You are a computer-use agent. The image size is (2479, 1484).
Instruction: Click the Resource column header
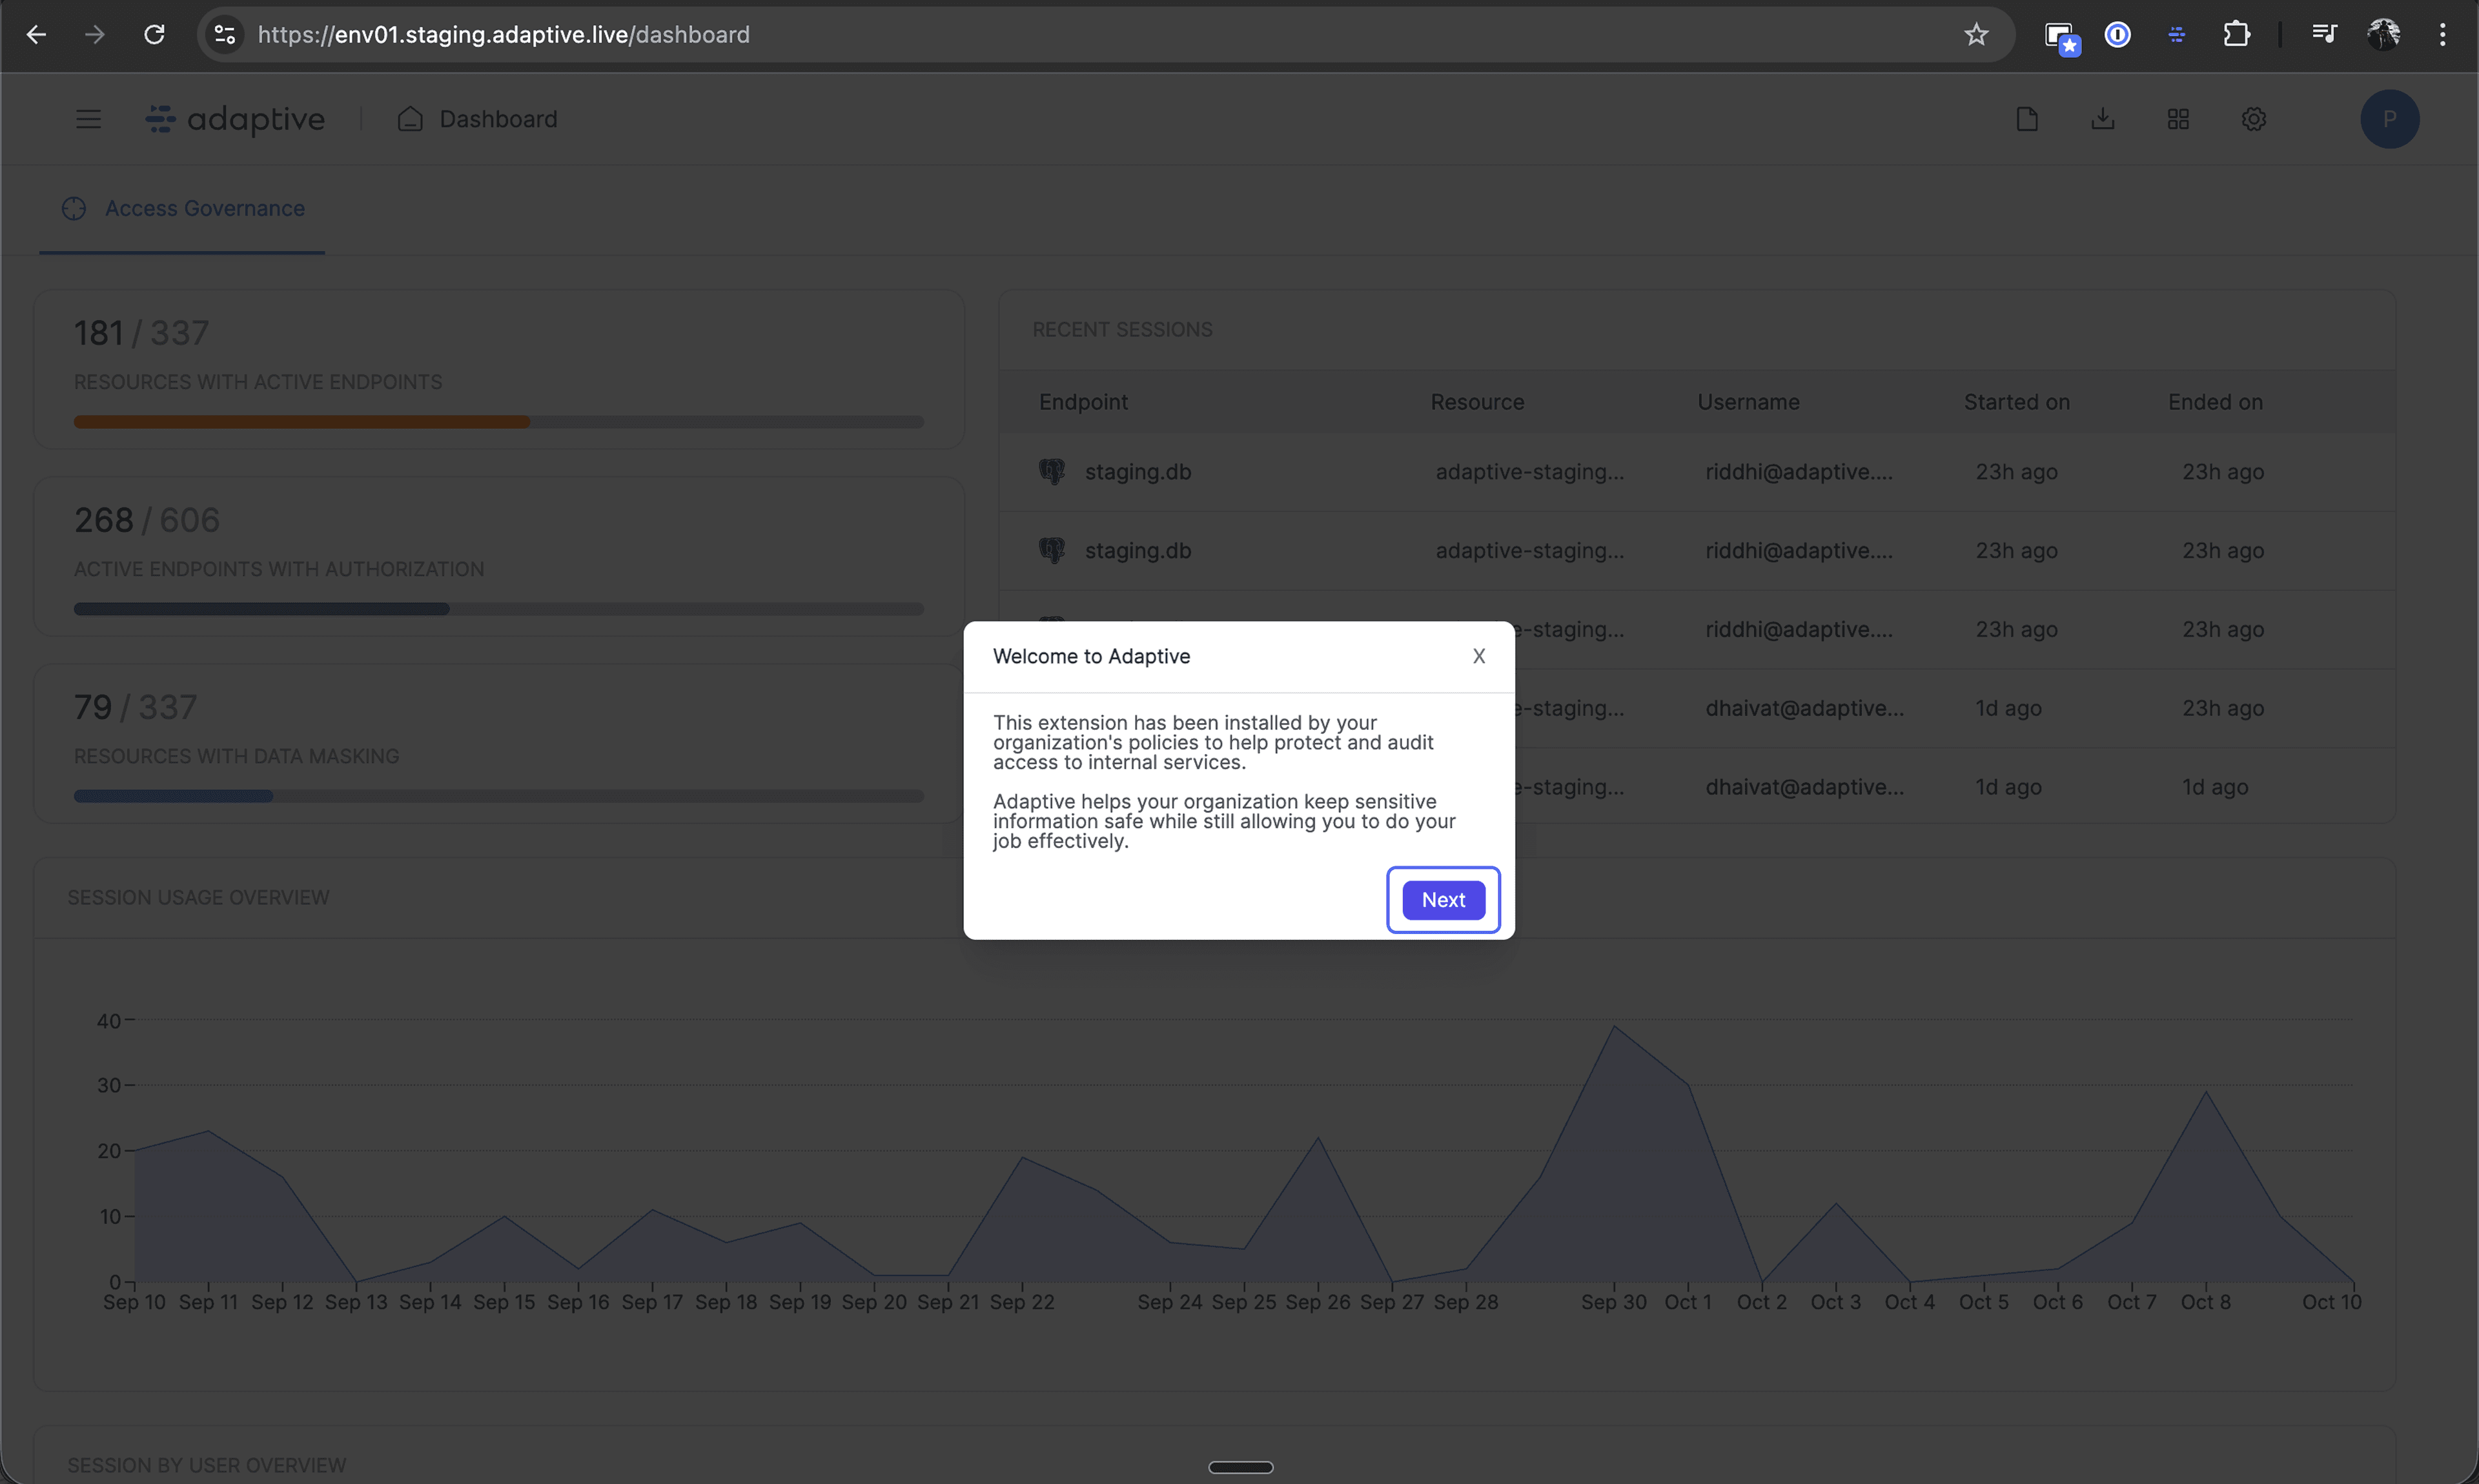[1477, 402]
